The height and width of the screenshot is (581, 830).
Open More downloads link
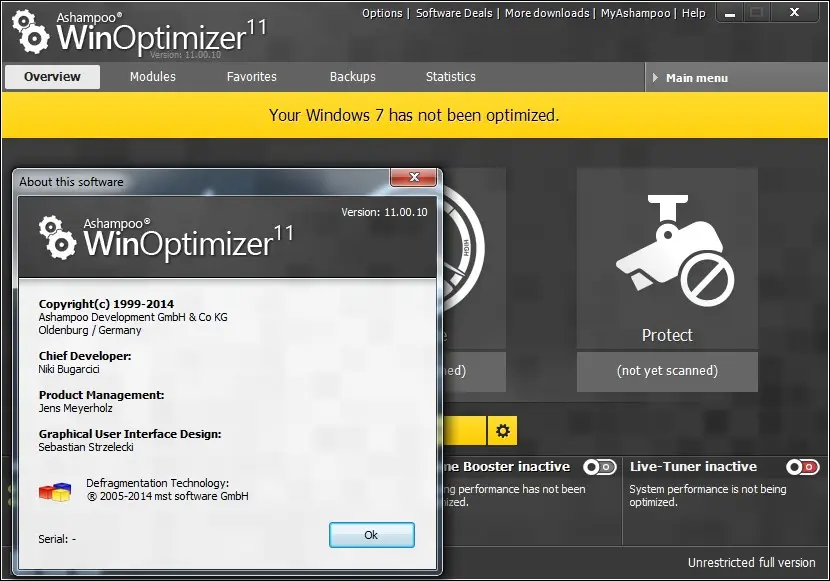coord(547,13)
